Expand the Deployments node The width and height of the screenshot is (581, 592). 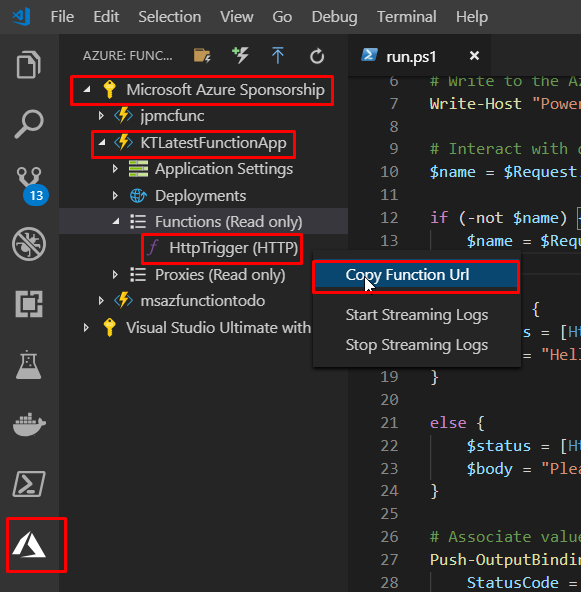[115, 196]
